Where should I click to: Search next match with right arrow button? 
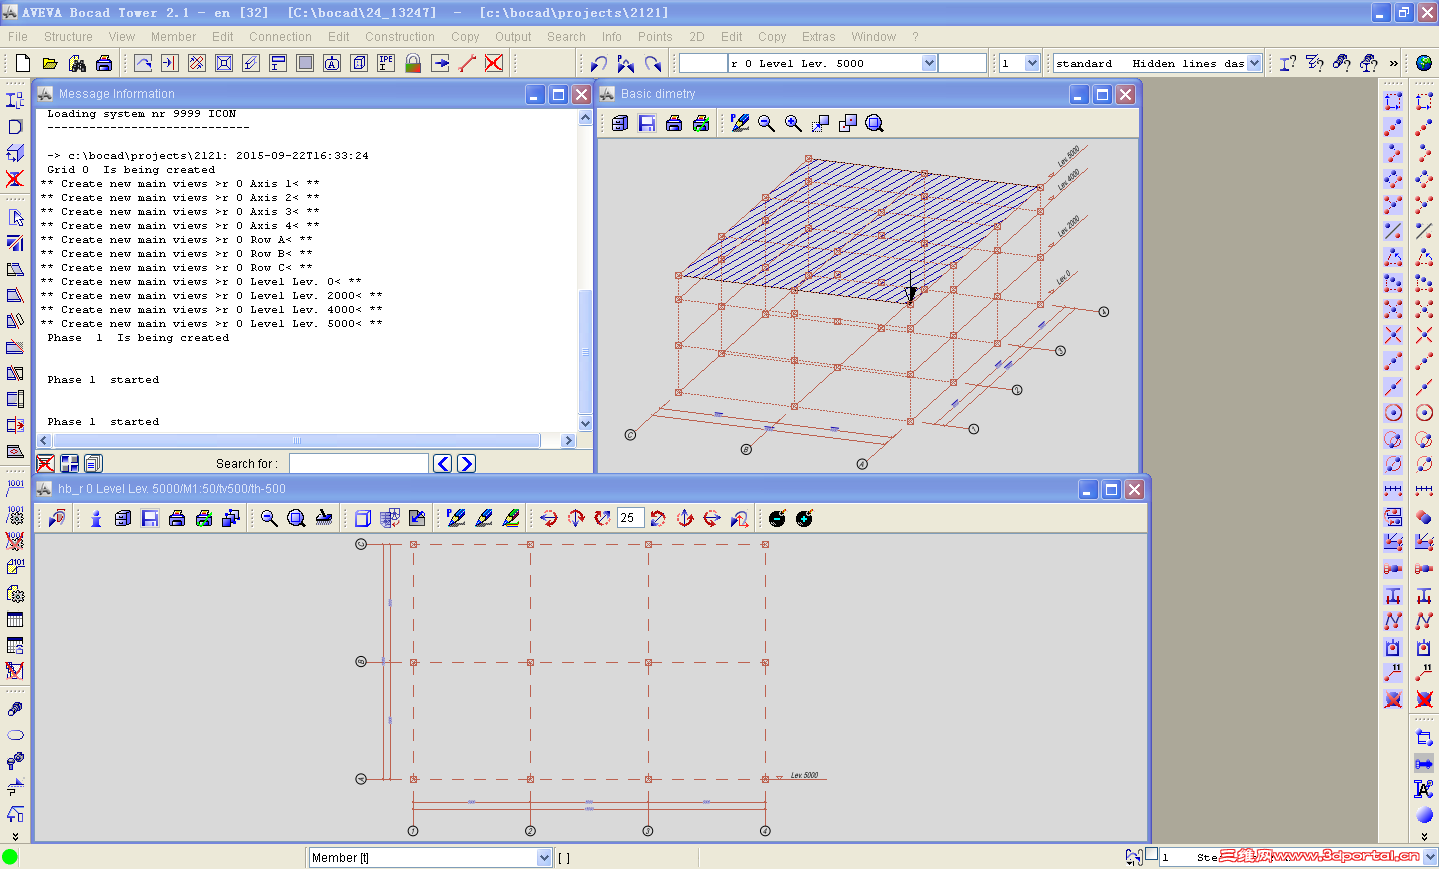pyautogui.click(x=466, y=463)
